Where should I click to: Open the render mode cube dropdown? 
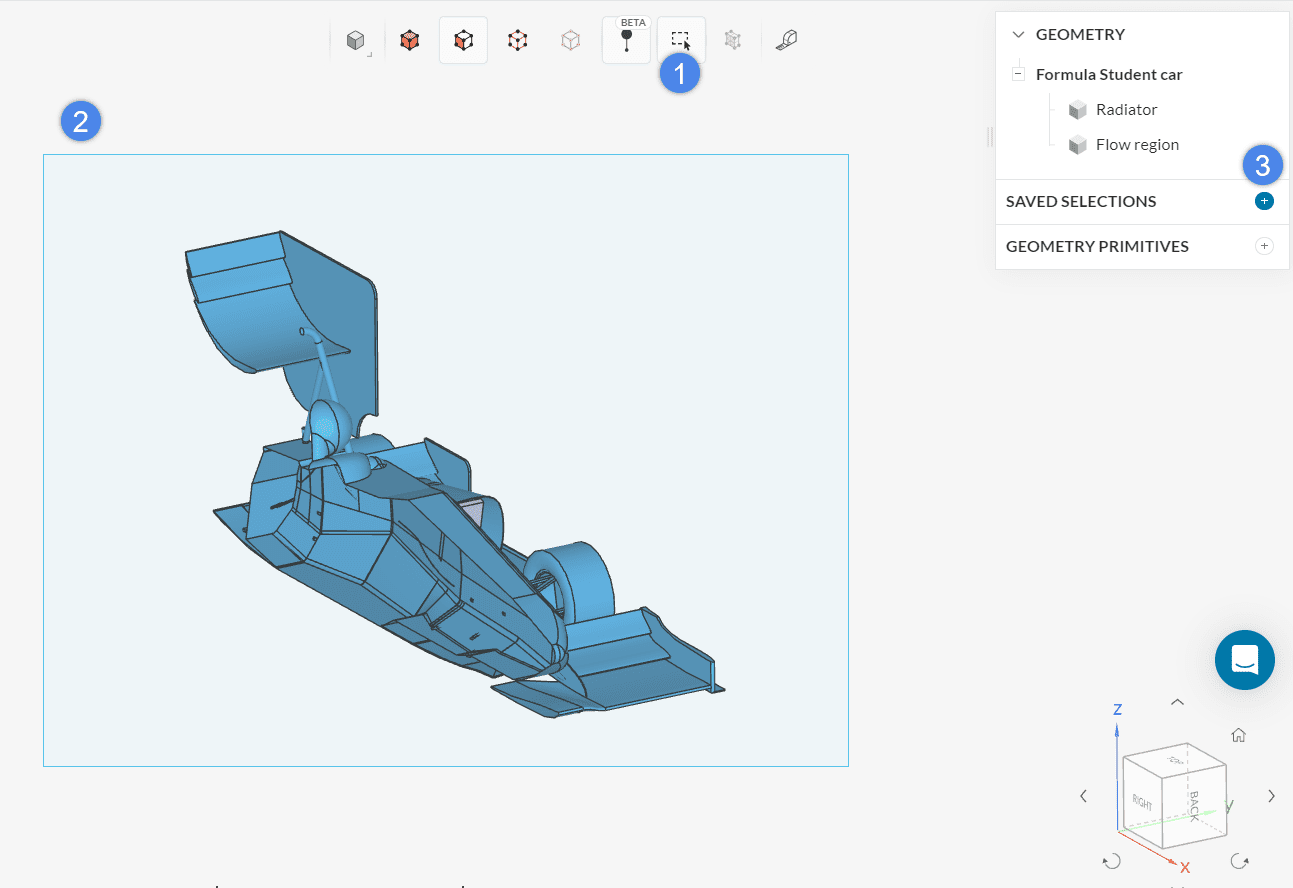point(356,41)
